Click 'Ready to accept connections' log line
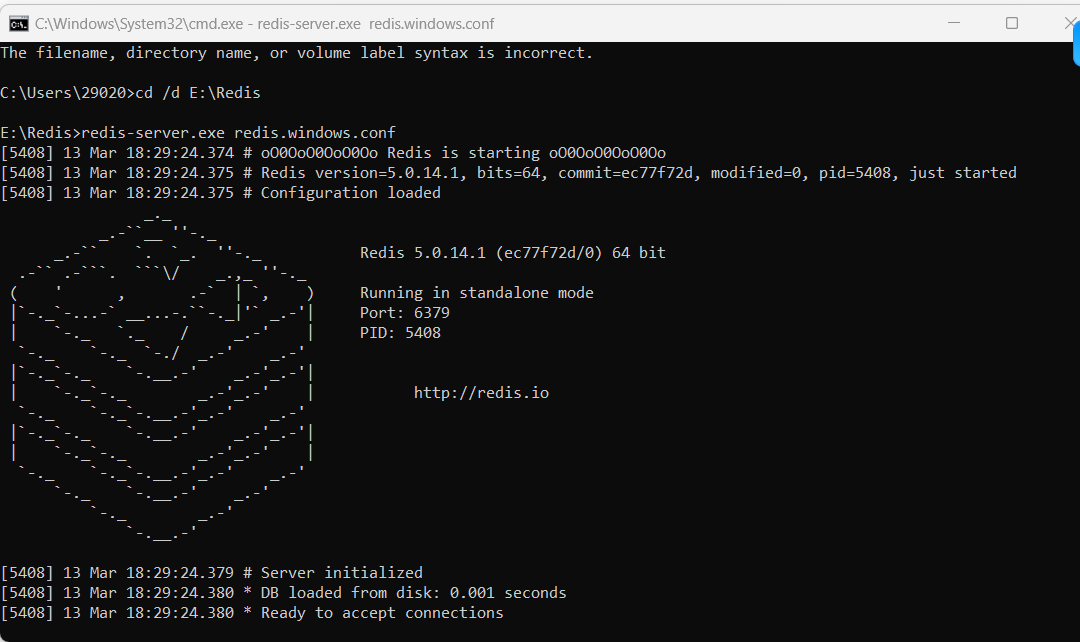The image size is (1080, 642). point(252,613)
